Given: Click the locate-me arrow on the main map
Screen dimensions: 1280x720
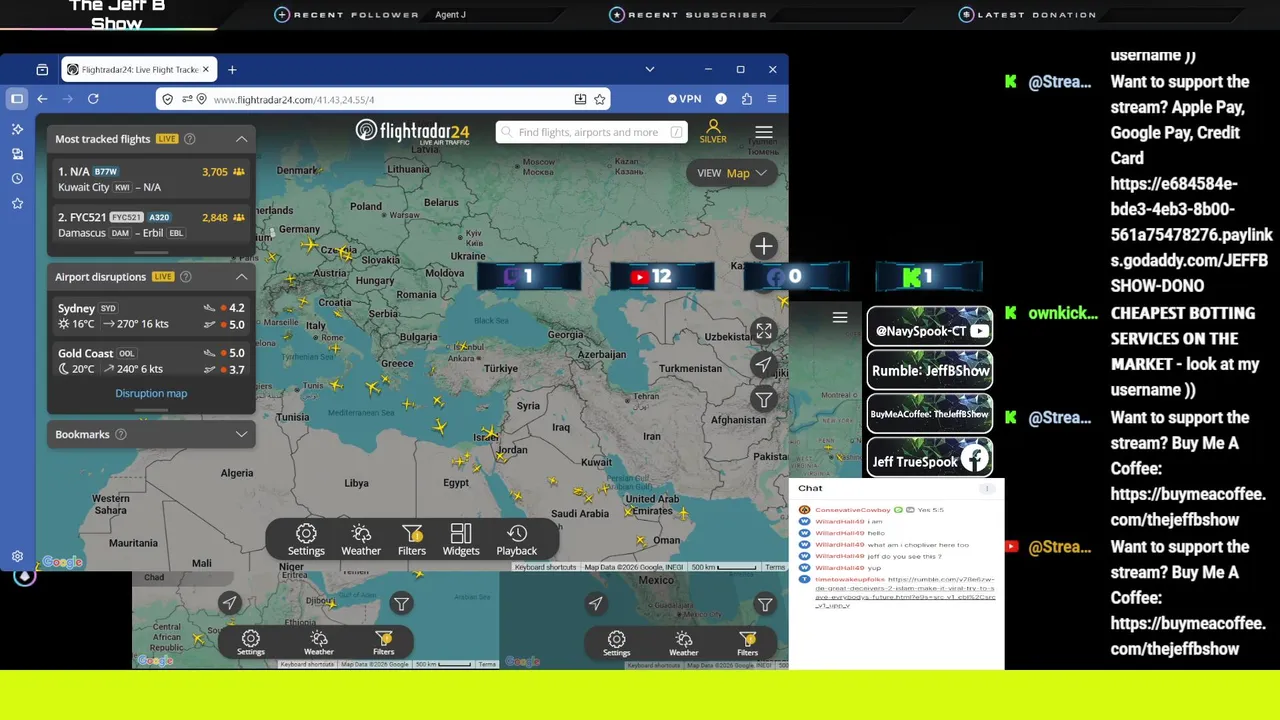Looking at the screenshot, I should click(x=764, y=365).
